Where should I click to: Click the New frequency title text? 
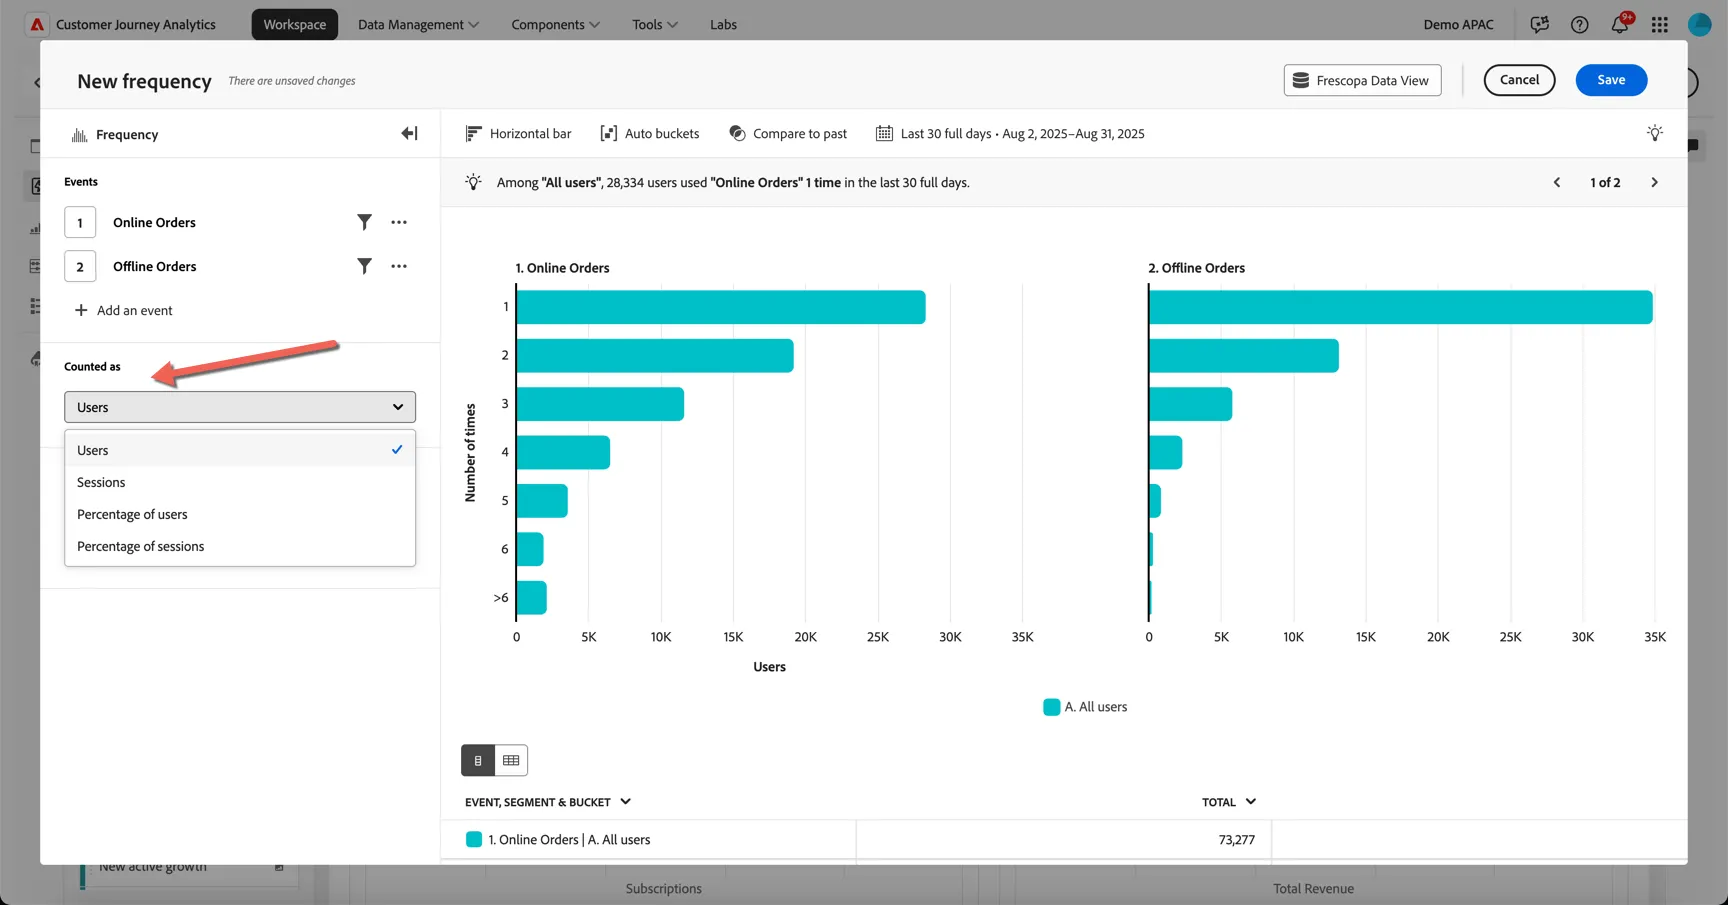click(x=144, y=81)
